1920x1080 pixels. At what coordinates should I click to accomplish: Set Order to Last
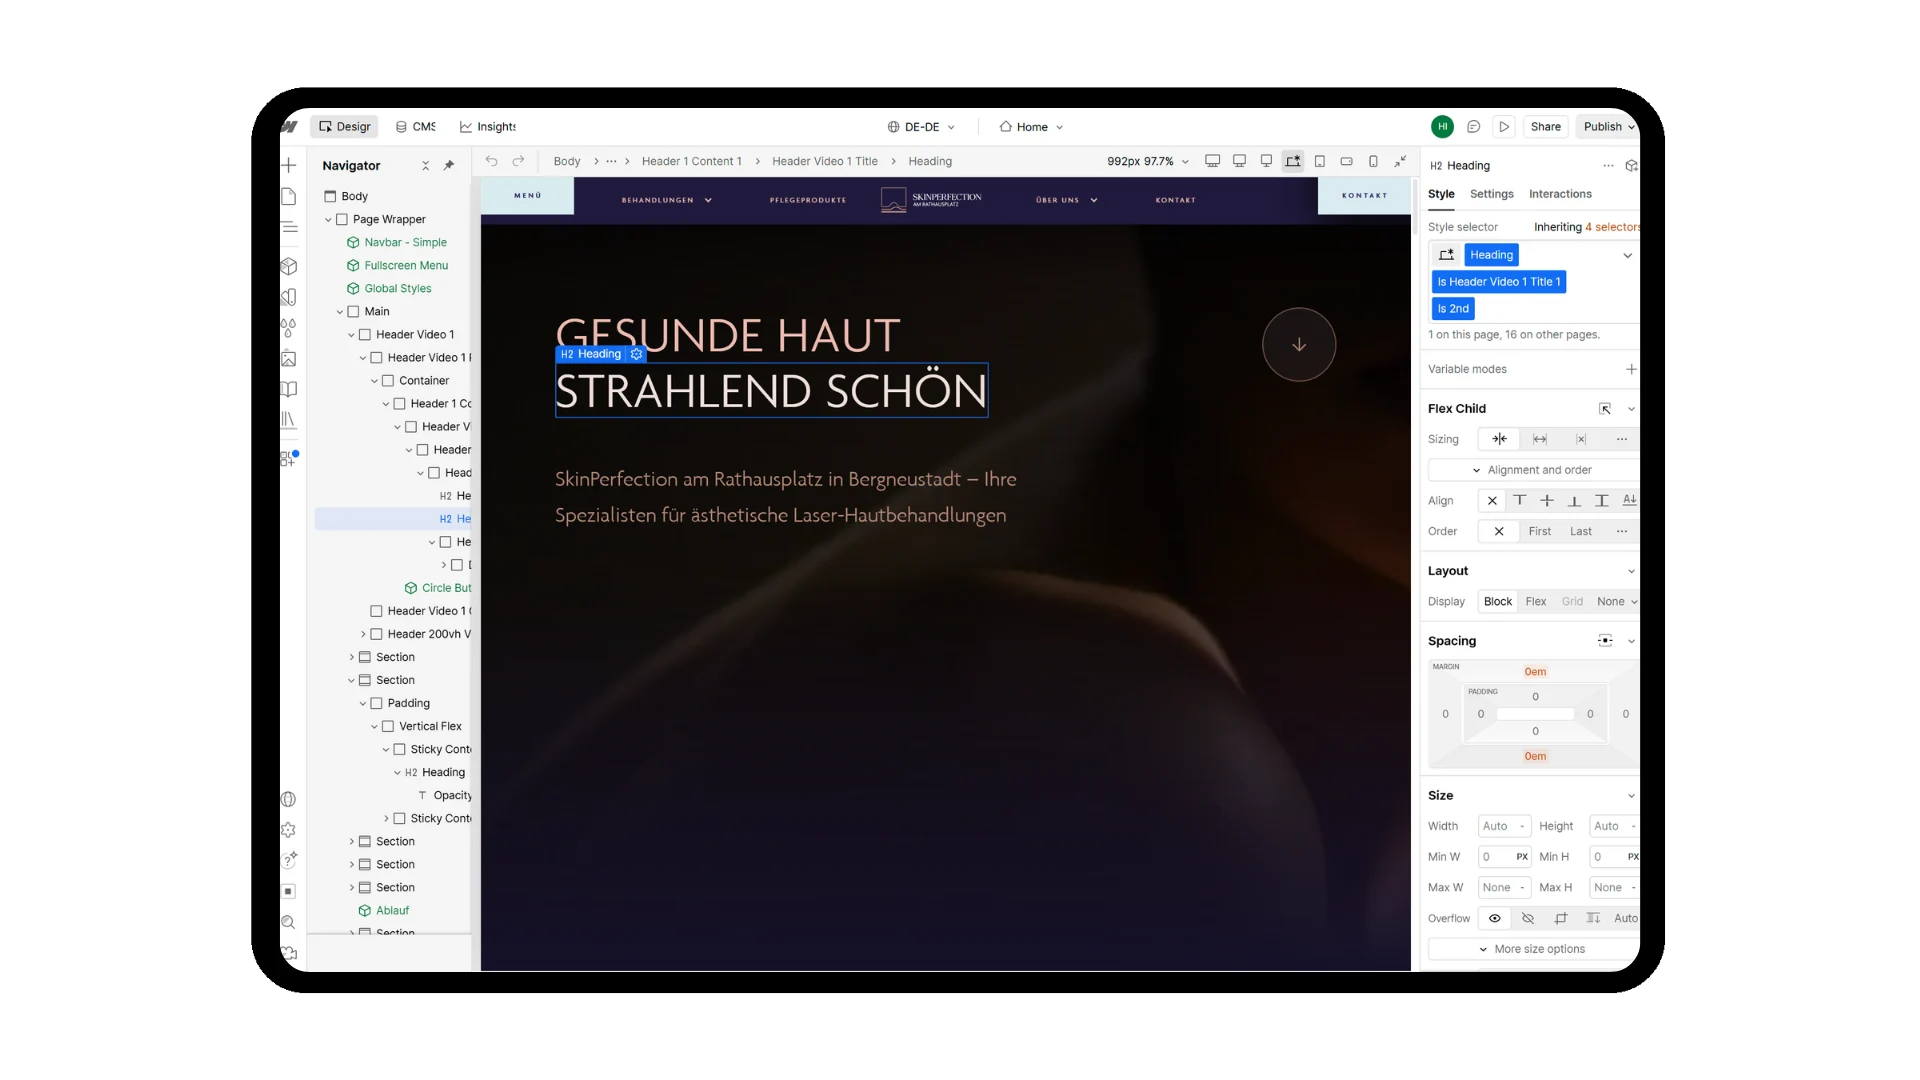pos(1581,532)
